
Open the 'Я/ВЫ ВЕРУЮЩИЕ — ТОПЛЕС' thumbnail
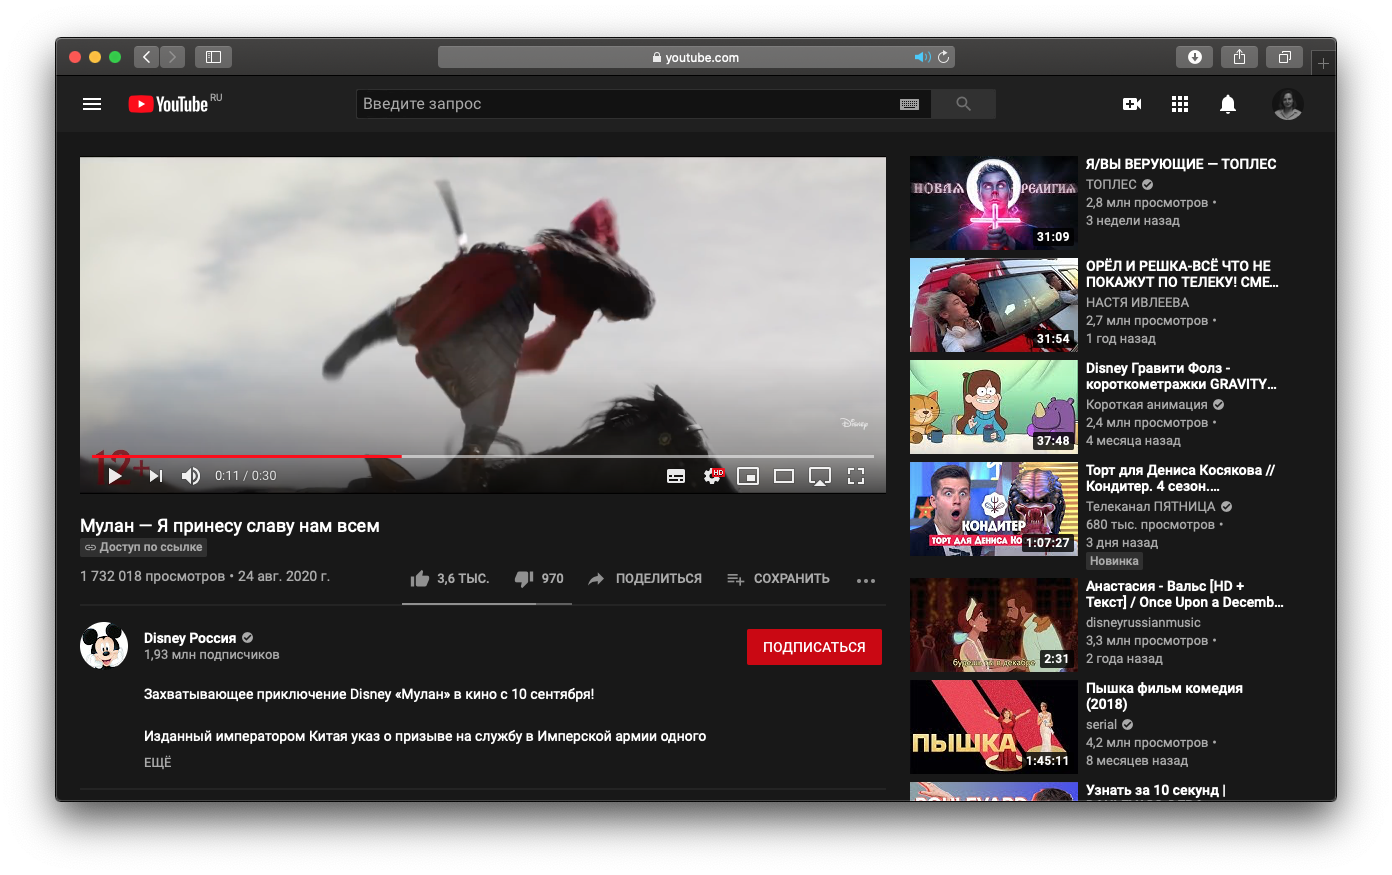[994, 203]
